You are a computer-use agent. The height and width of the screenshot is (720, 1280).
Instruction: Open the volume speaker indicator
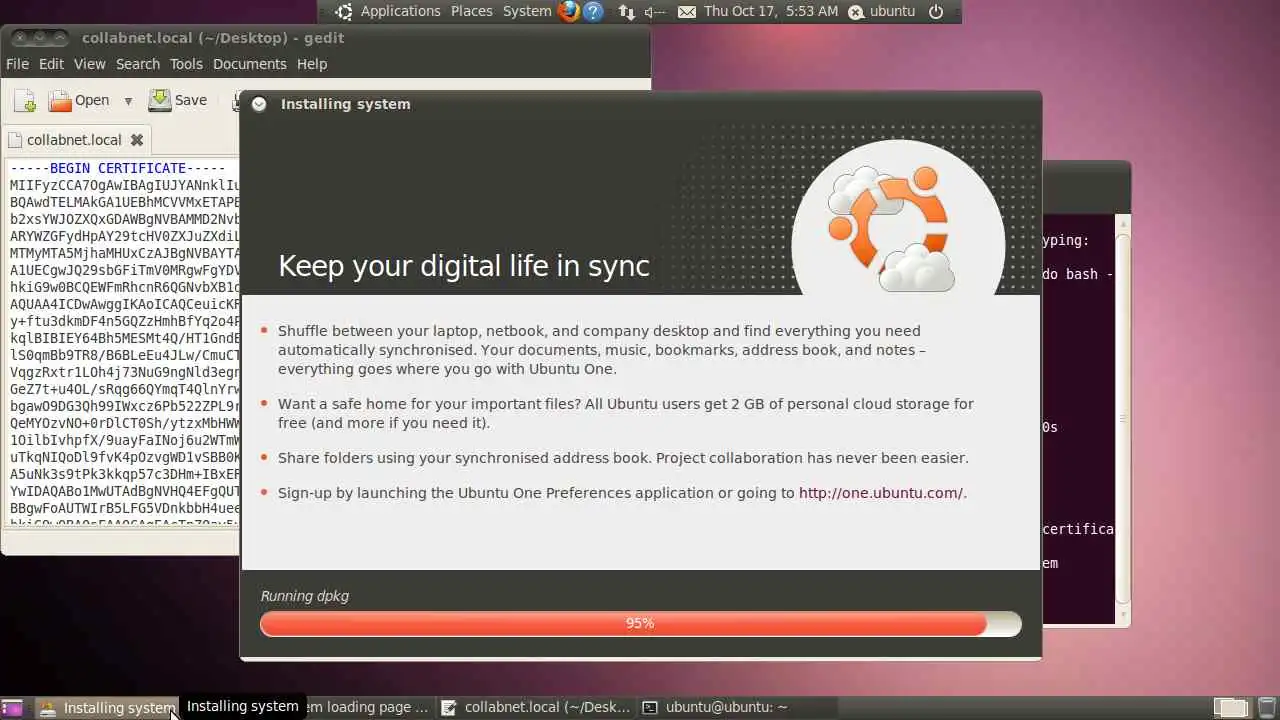(655, 12)
